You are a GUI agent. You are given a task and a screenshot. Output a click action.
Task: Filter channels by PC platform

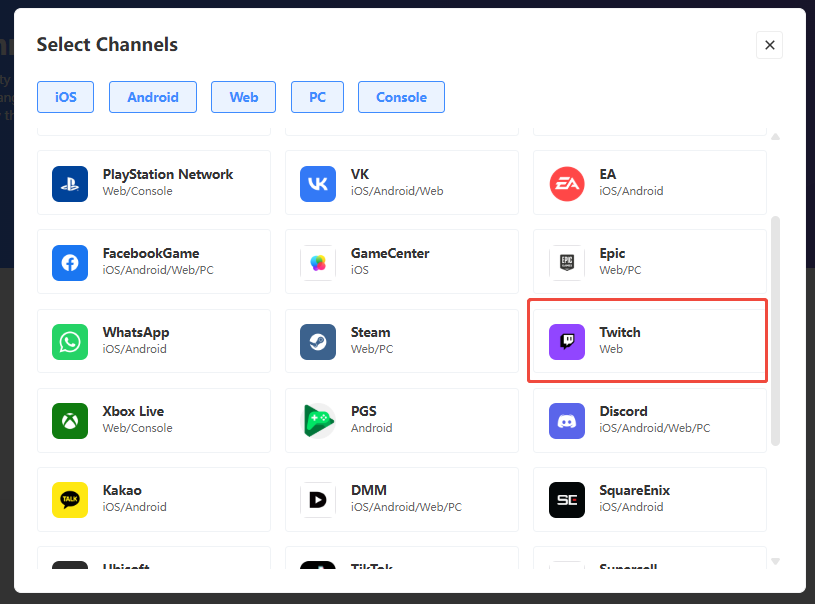317,97
